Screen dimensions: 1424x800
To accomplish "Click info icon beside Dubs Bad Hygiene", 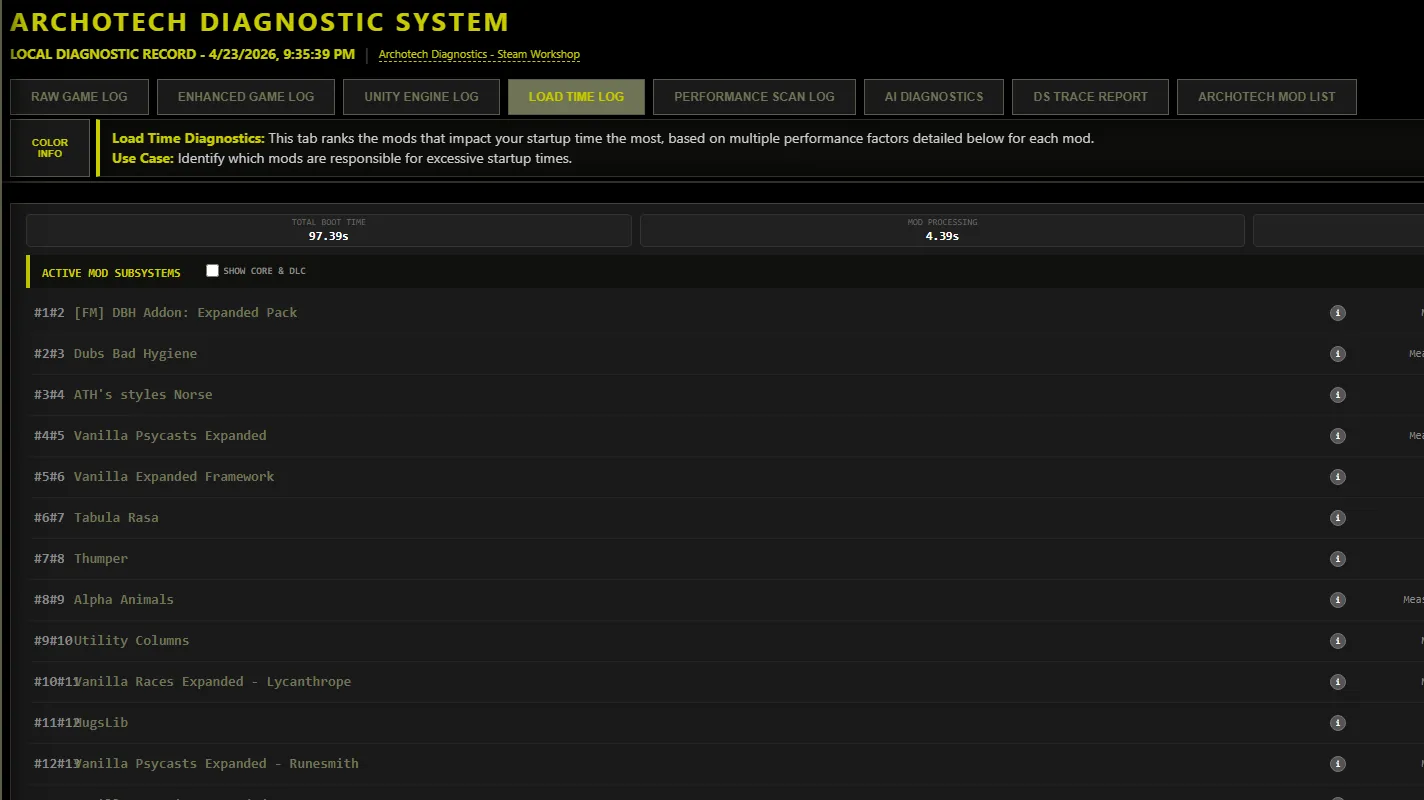I will click(x=1337, y=354).
